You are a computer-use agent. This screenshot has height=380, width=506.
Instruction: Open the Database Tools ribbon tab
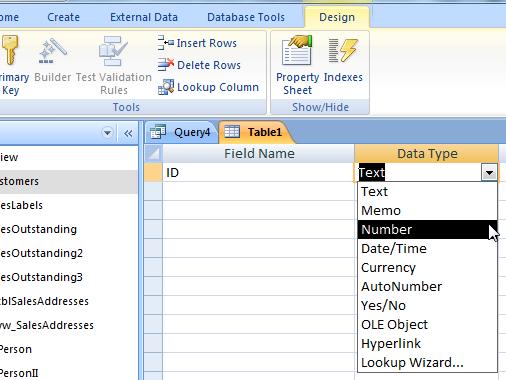tap(246, 17)
